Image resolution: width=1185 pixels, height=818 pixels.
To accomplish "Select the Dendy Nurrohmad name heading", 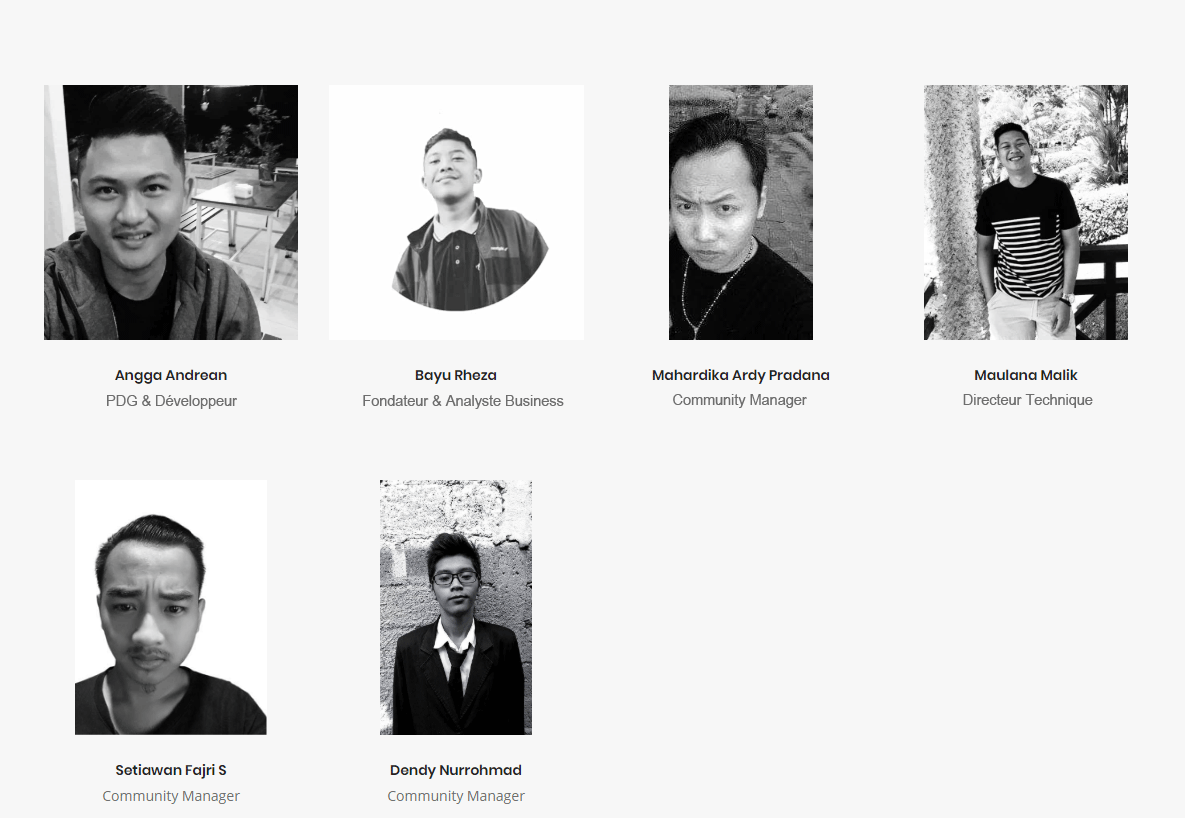I will (456, 770).
